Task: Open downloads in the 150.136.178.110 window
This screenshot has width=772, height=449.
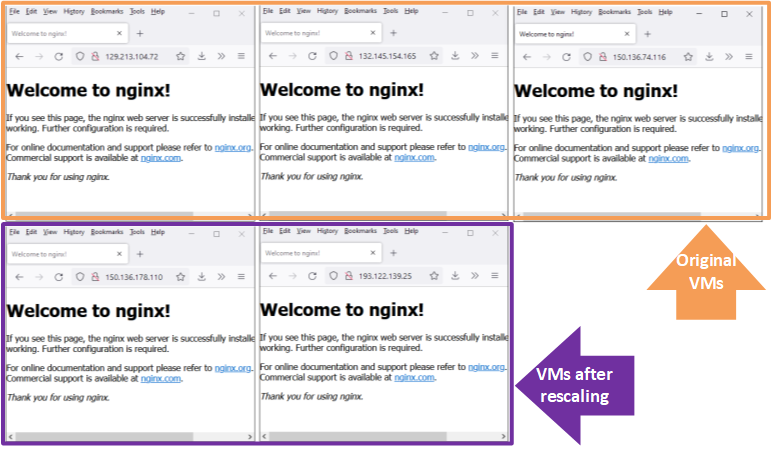Action: click(x=201, y=277)
